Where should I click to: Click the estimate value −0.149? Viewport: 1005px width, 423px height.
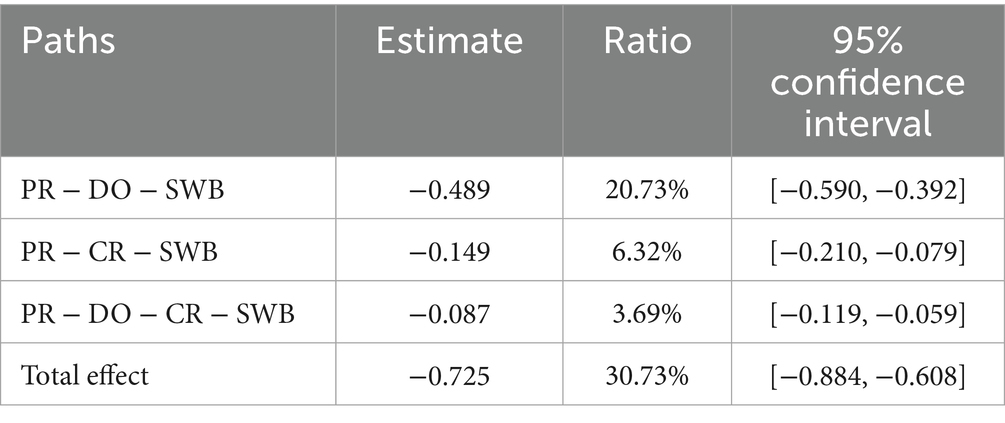click(450, 252)
